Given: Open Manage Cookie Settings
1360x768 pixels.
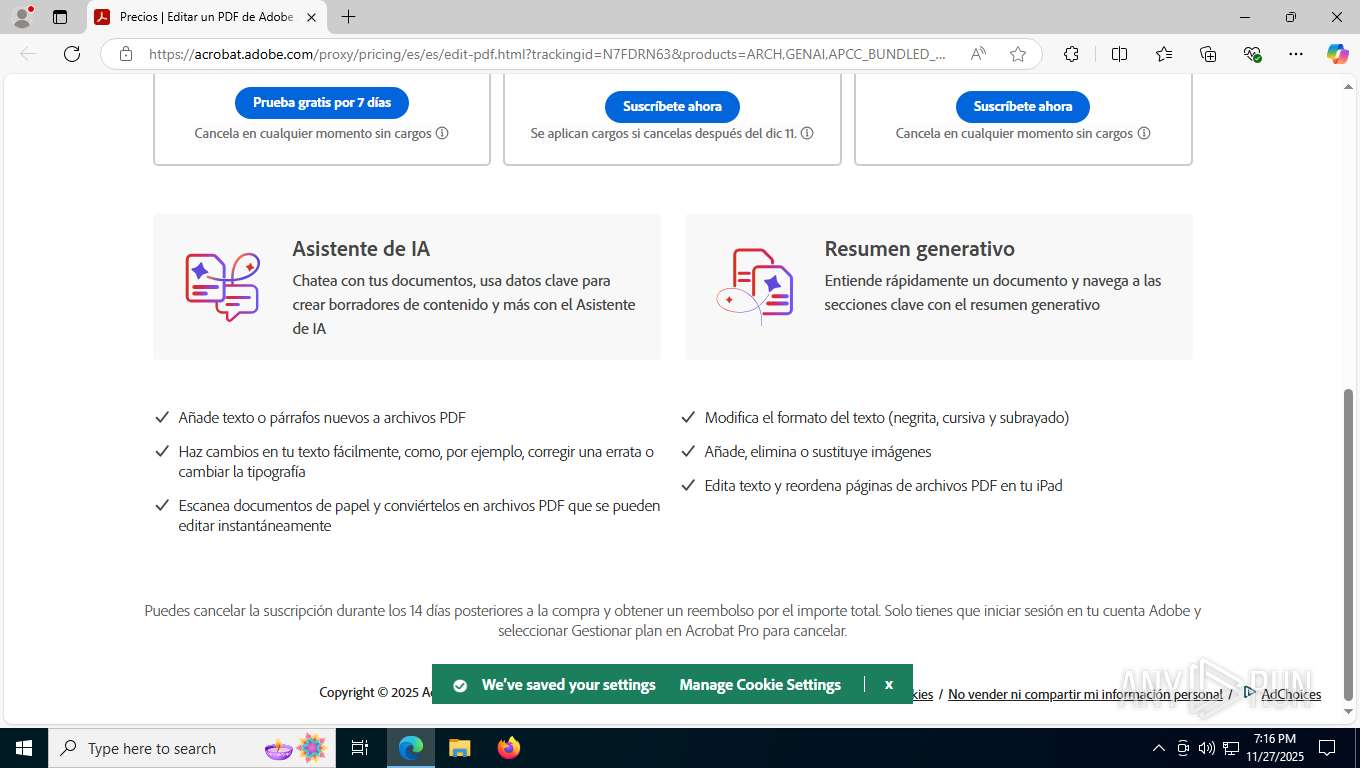Looking at the screenshot, I should (760, 685).
